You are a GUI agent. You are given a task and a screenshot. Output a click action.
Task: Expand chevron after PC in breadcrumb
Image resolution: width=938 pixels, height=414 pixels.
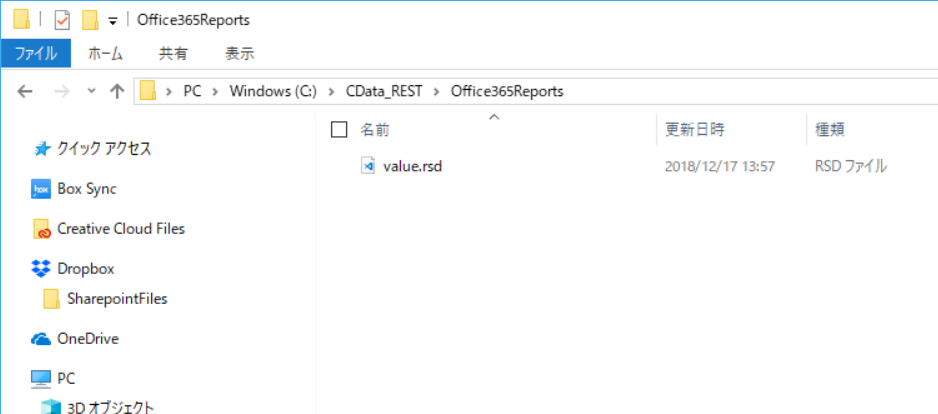[x=215, y=92]
